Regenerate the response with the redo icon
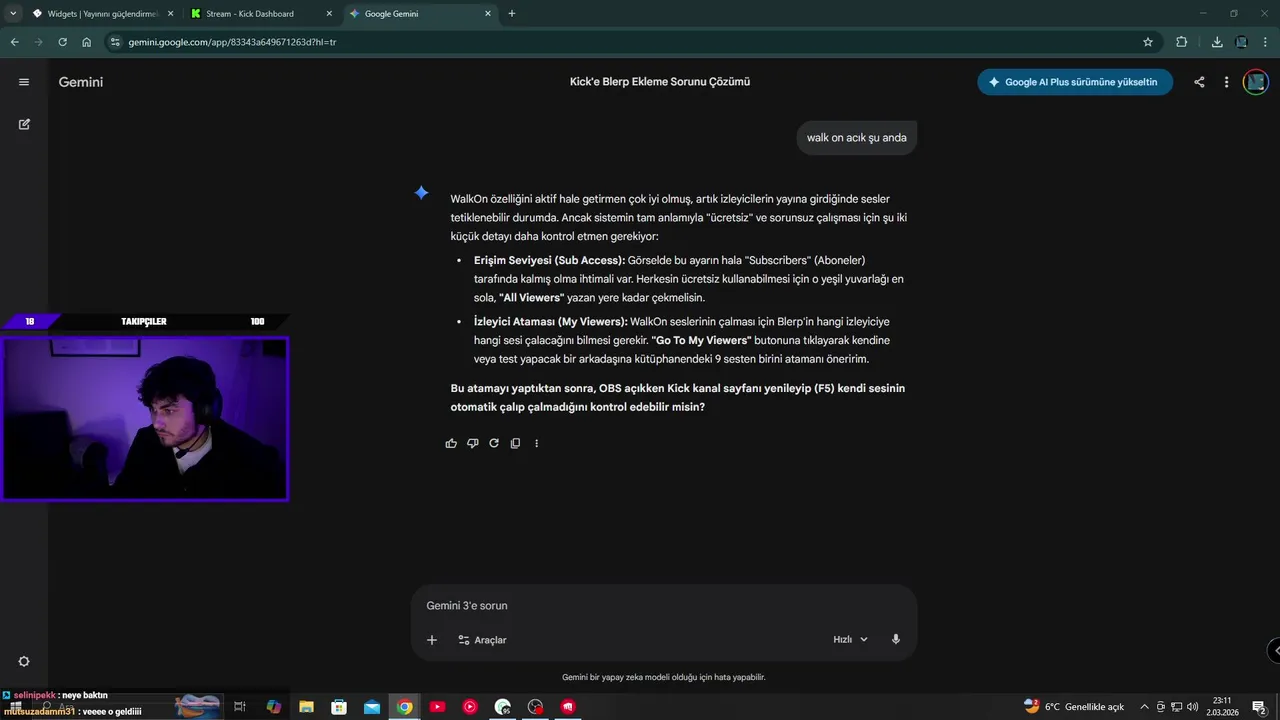Screen dimensions: 1280x720 click(494, 443)
